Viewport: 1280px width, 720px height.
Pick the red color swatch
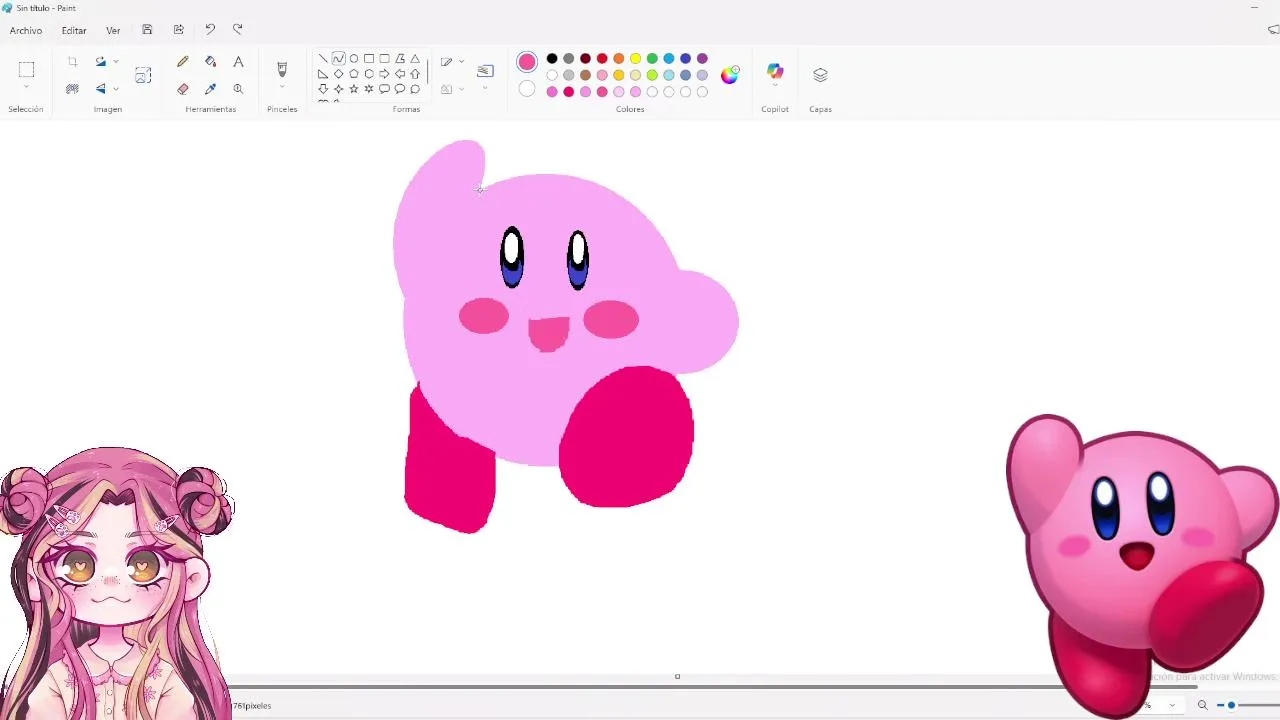point(602,59)
